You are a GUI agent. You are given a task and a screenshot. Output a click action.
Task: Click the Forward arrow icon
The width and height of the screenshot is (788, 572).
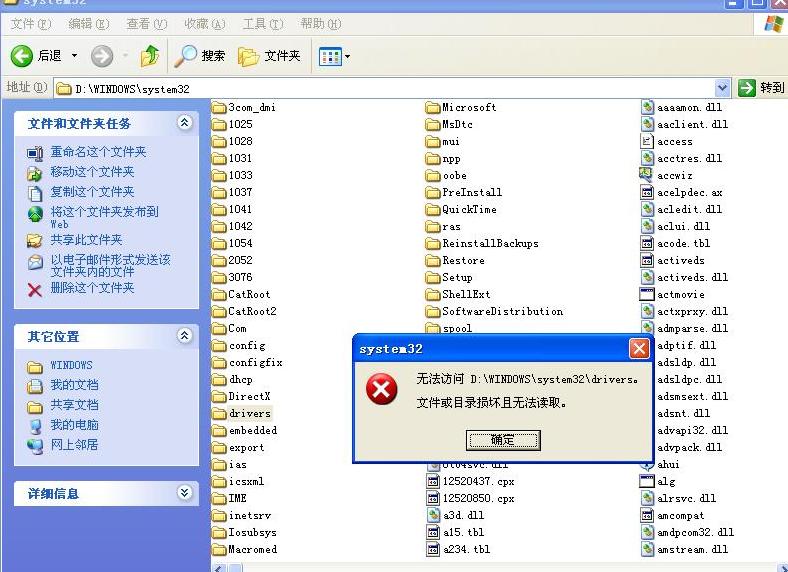tap(102, 56)
